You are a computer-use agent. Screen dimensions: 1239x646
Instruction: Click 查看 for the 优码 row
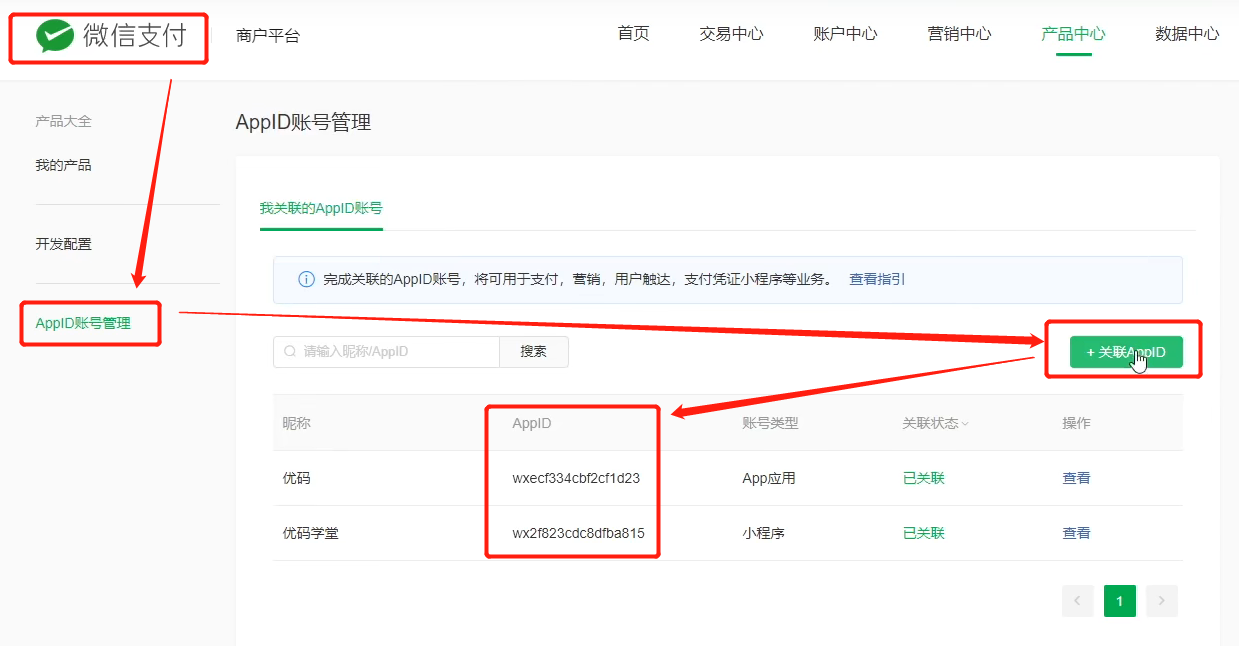click(1076, 478)
